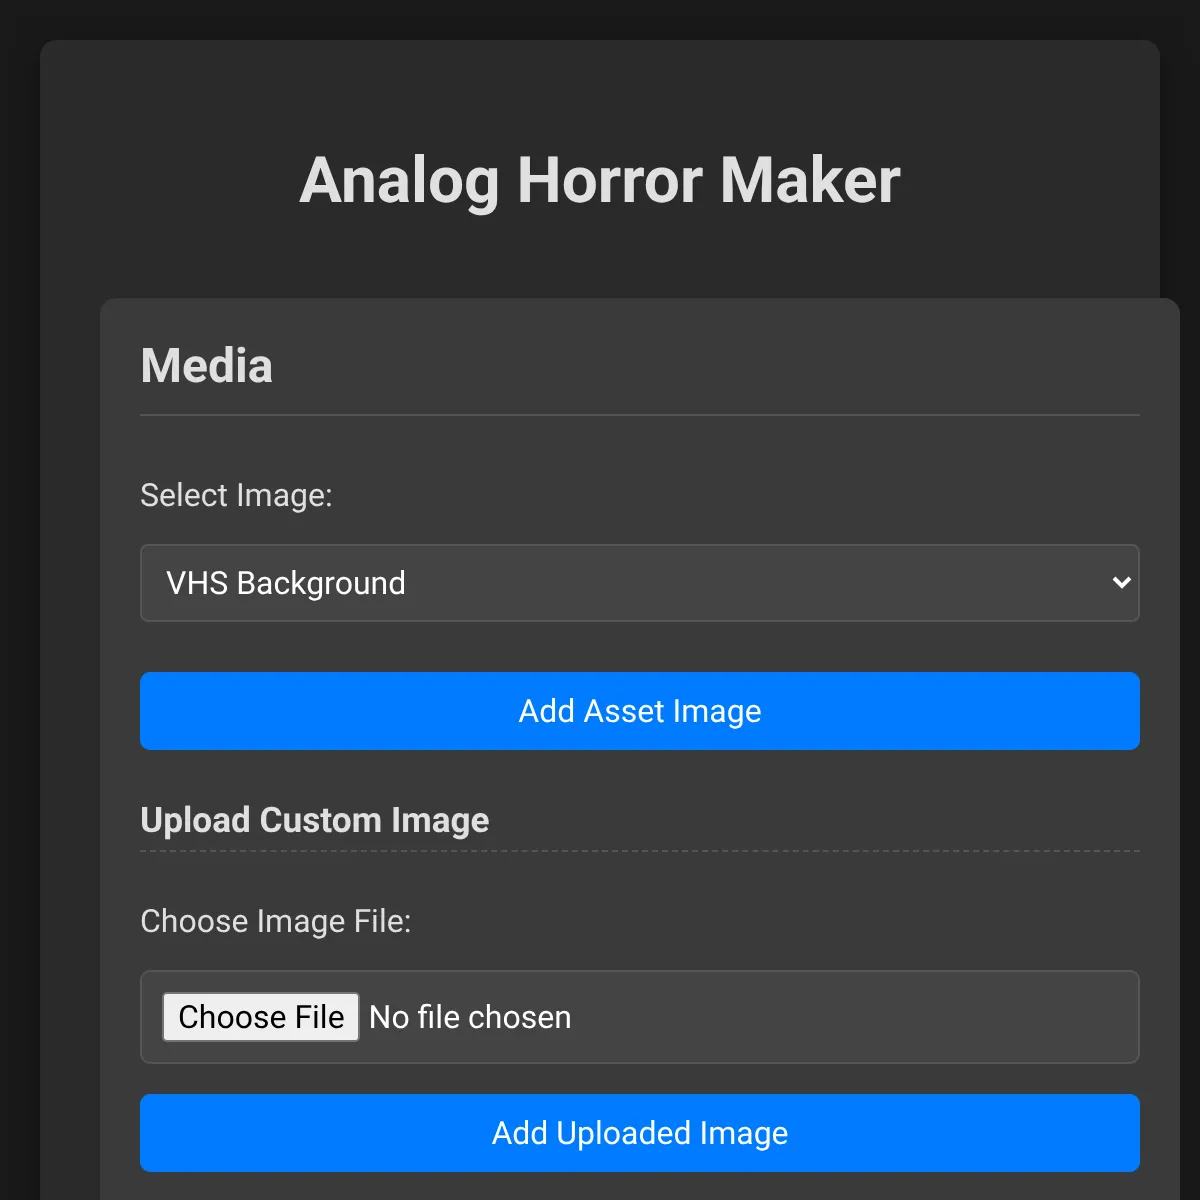This screenshot has width=1200, height=1200.
Task: Click the 'Choose Image File:' label
Action: (x=276, y=921)
